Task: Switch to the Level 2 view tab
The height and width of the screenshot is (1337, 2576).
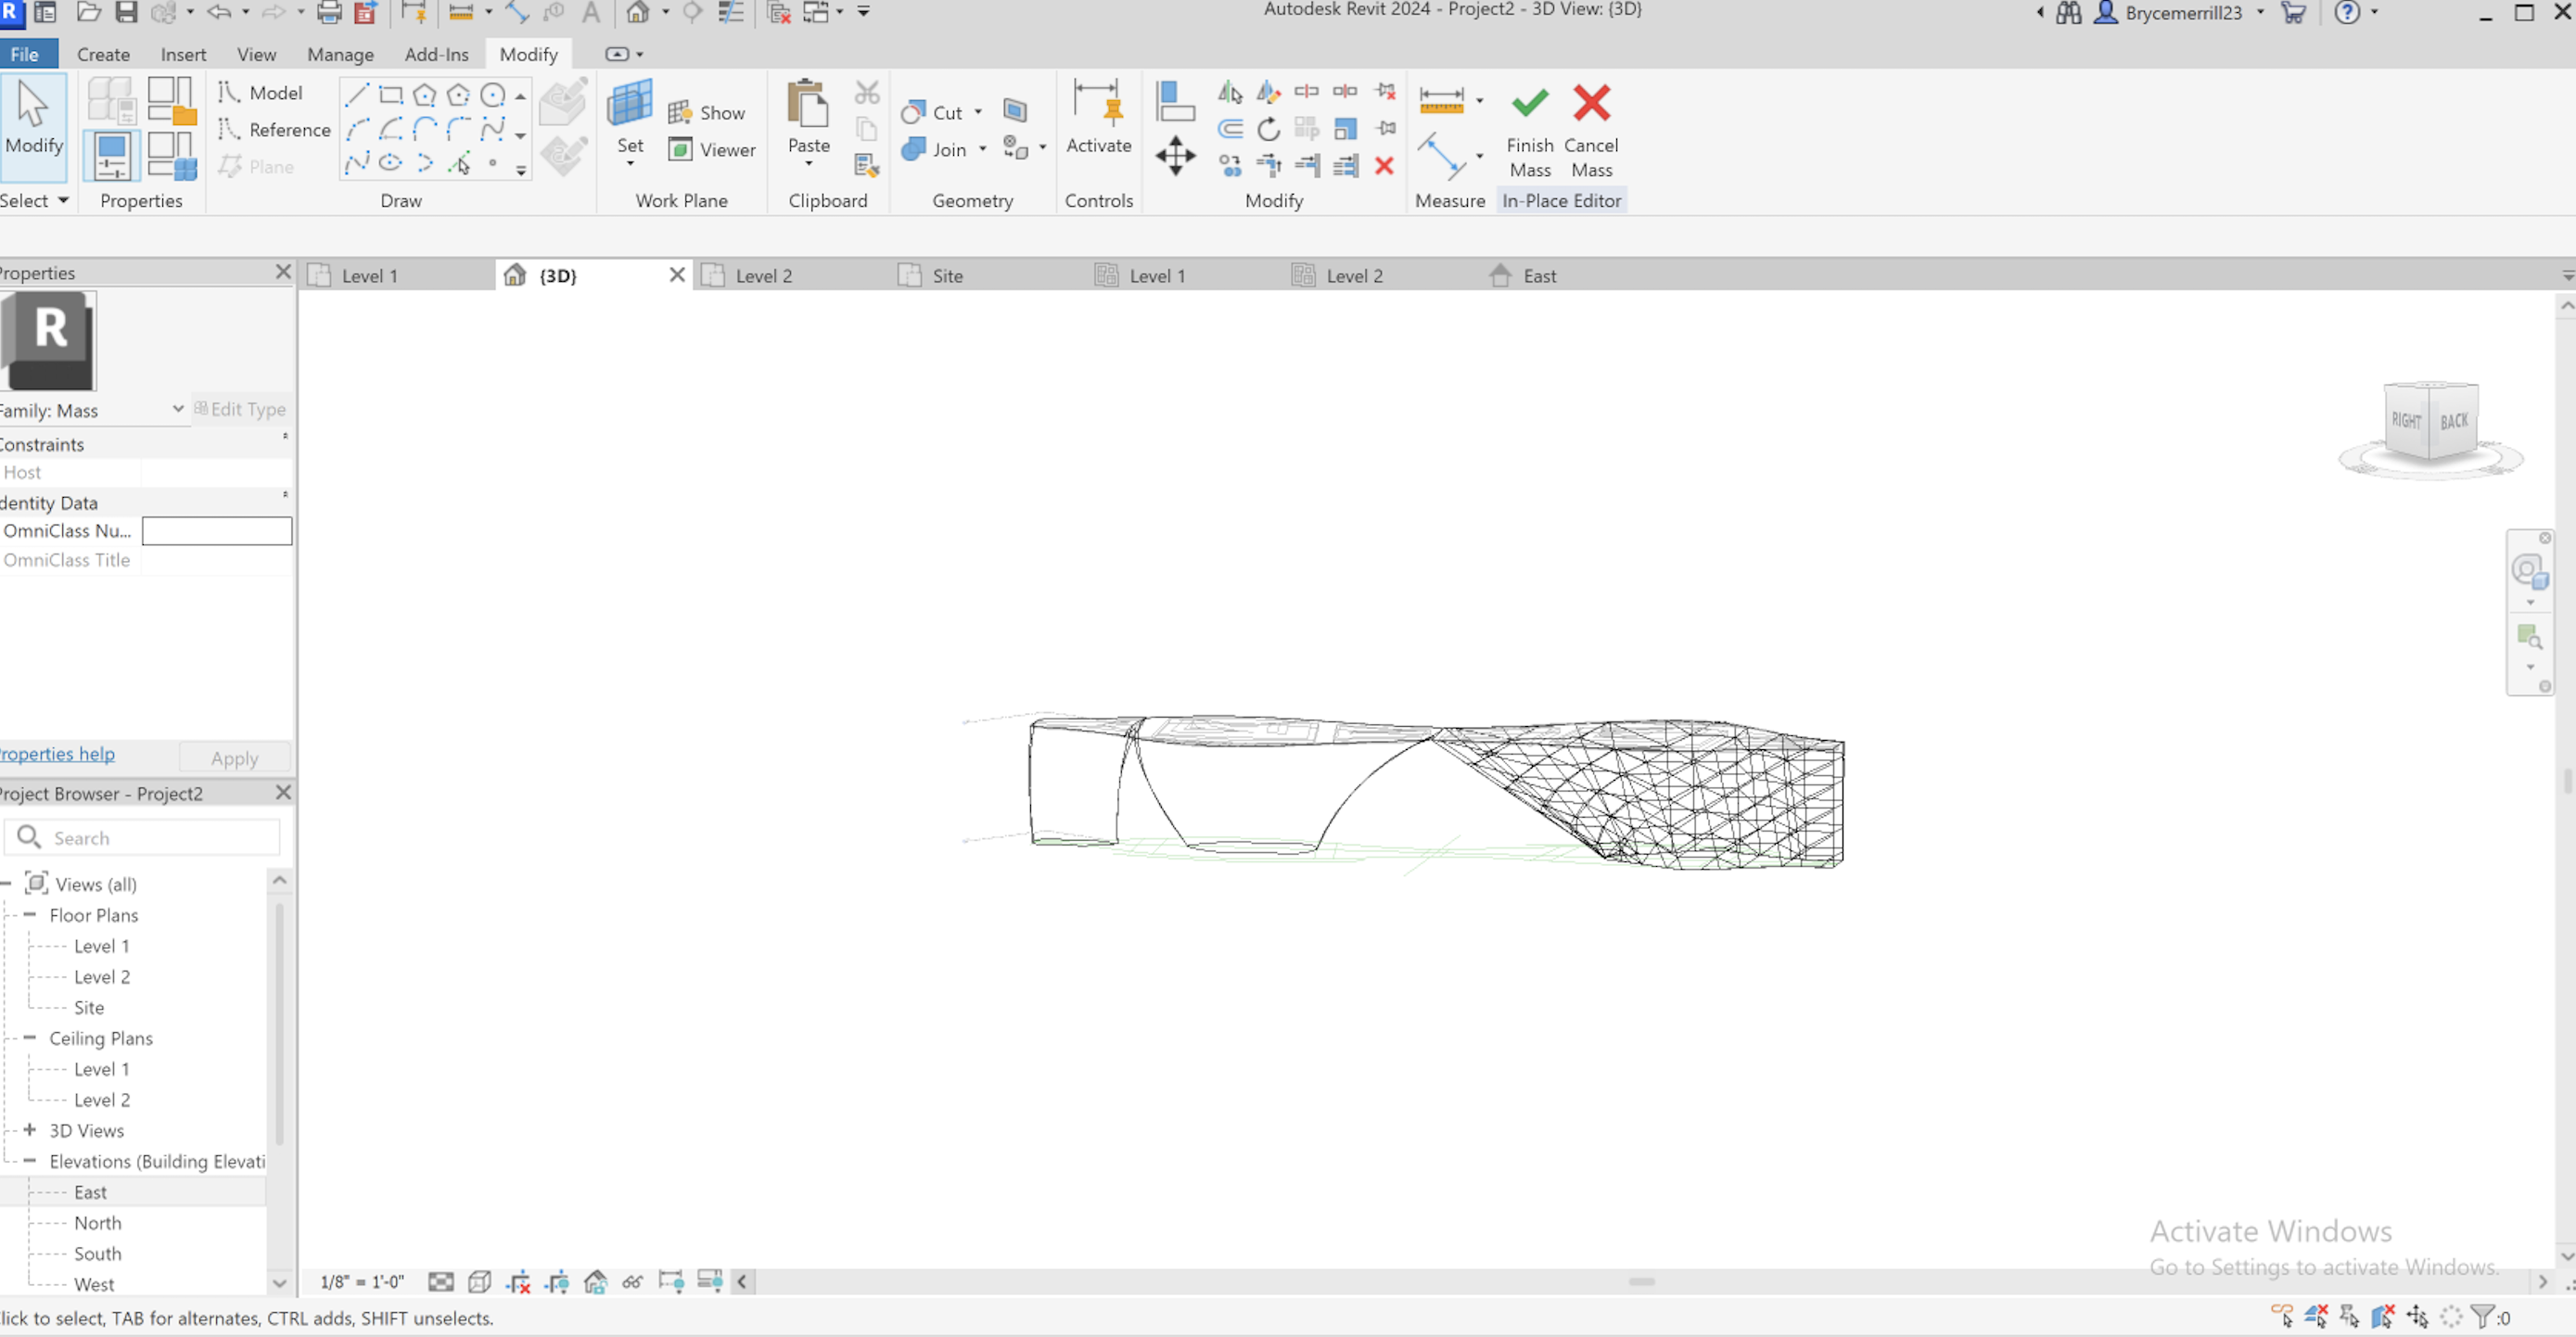Action: pos(763,275)
